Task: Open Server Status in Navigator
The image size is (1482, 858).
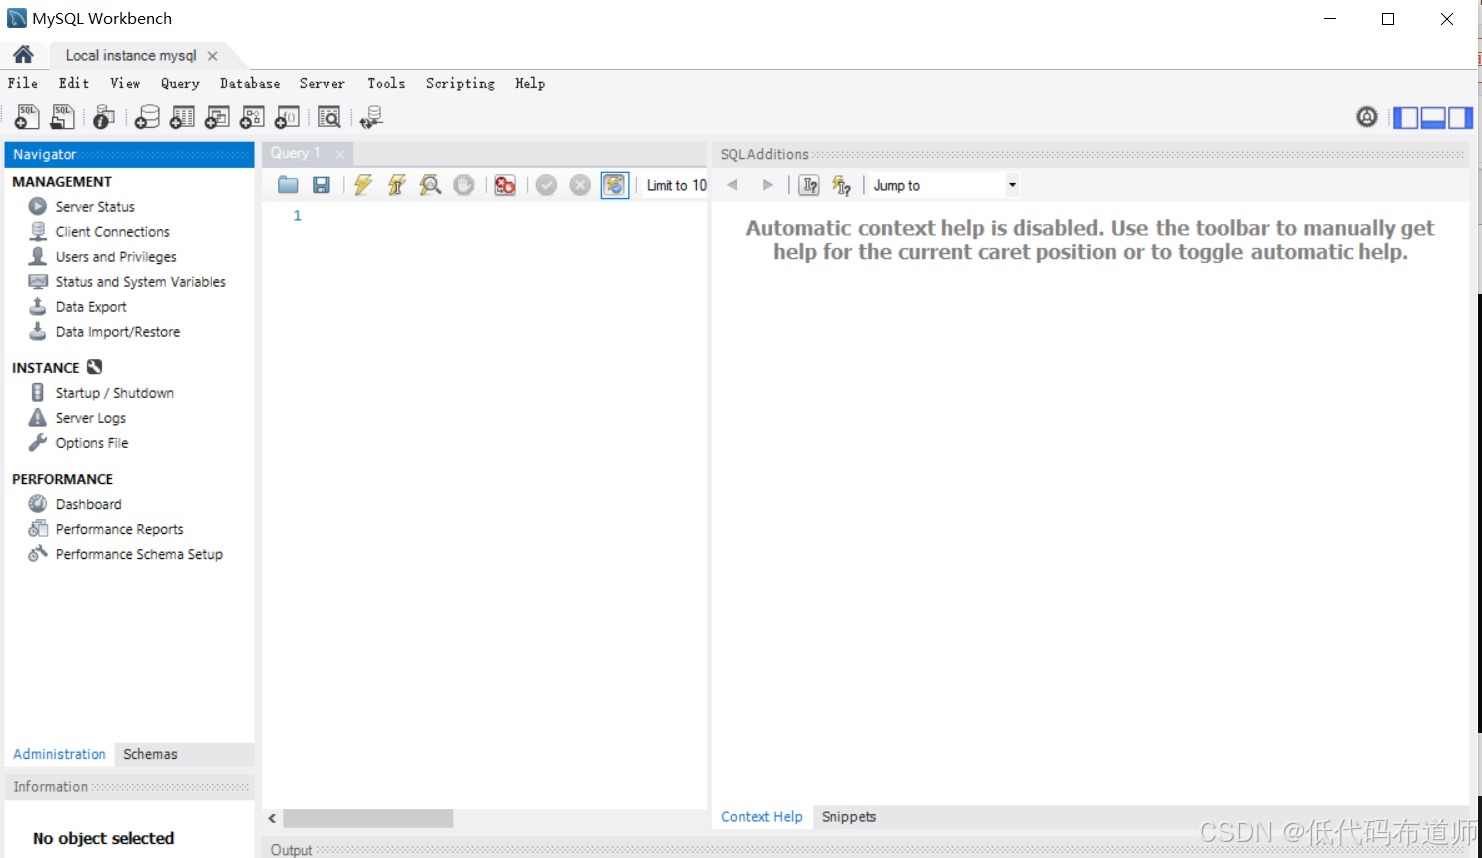Action: (x=95, y=207)
